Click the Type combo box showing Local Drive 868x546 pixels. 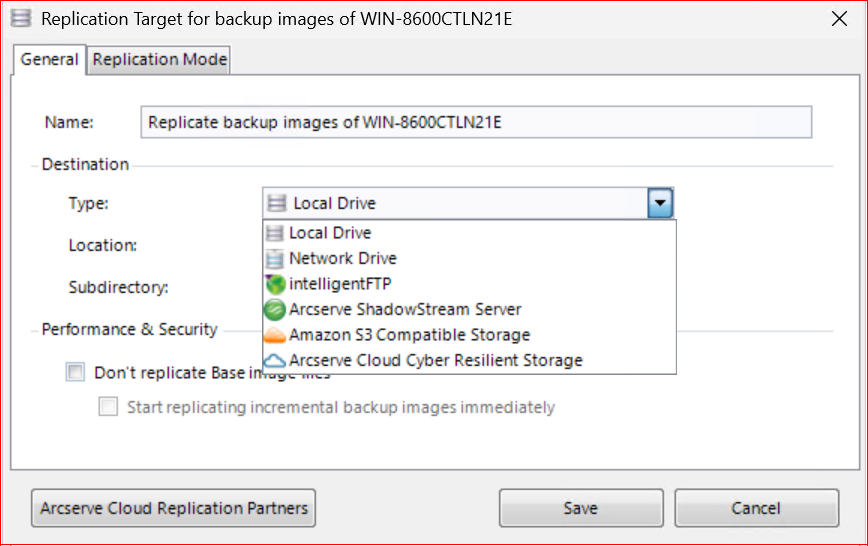tap(468, 203)
